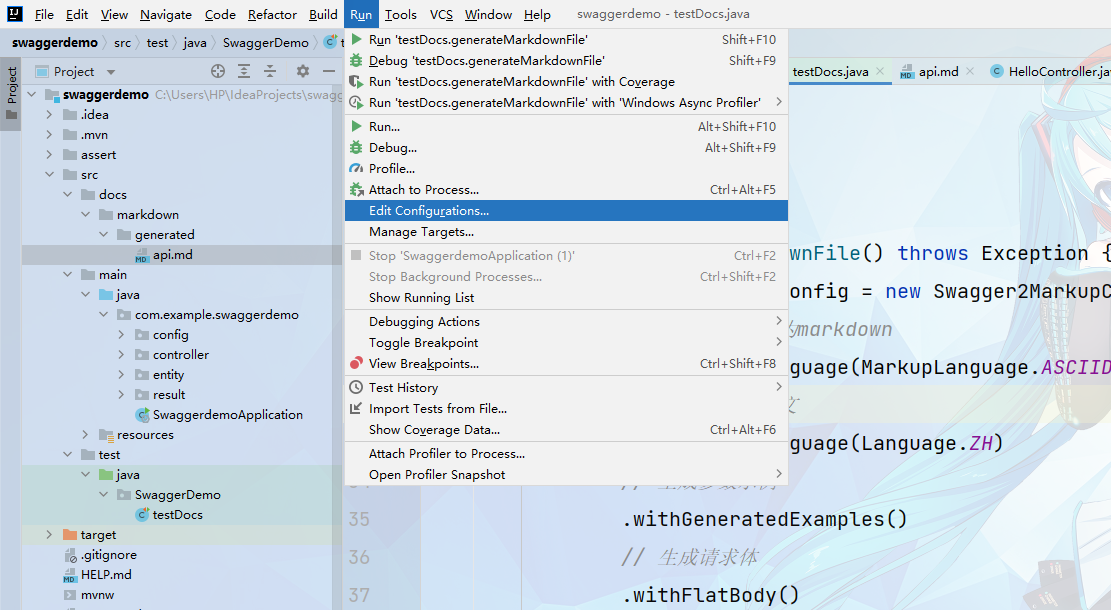Open the Build menu
The image size is (1111, 610).
[323, 14]
